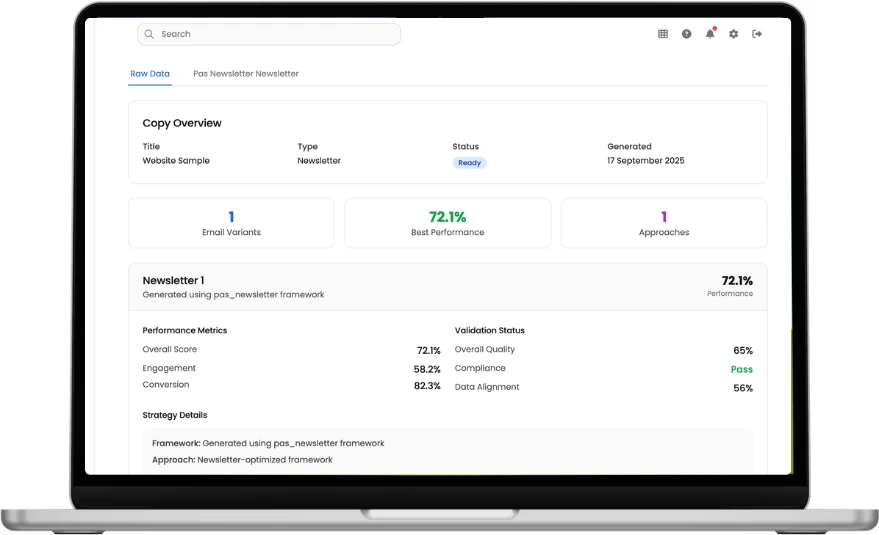The width and height of the screenshot is (879, 535).
Task: Click the Newsletter 1 header
Action: pyautogui.click(x=174, y=281)
